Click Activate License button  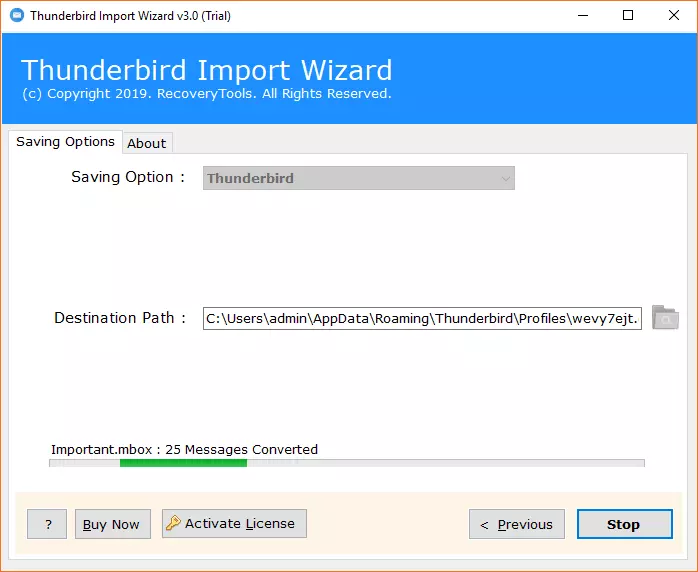coord(234,523)
